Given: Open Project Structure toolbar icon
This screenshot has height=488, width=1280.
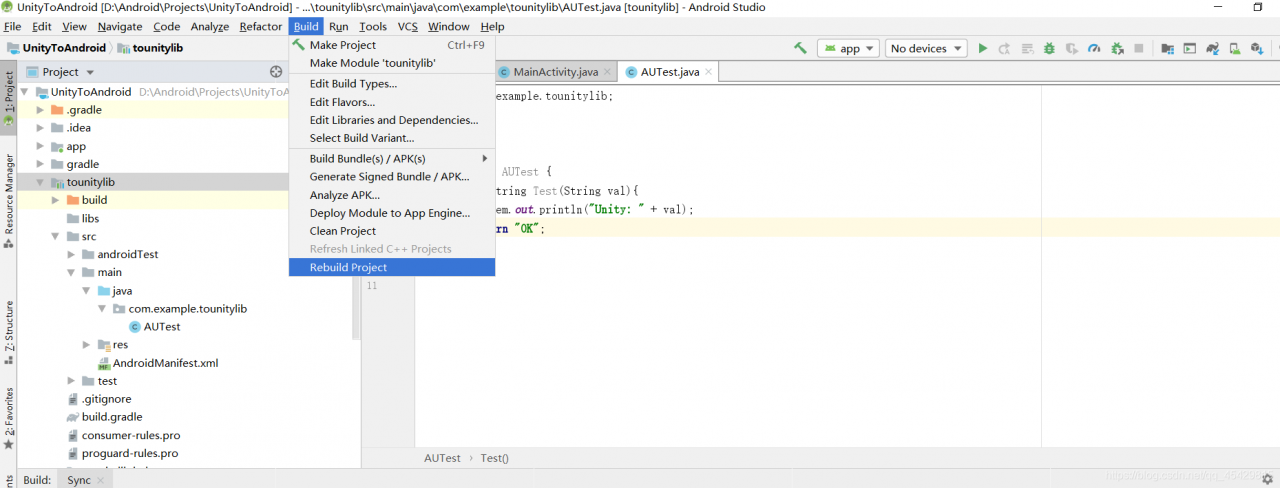Looking at the screenshot, I should point(1167,48).
